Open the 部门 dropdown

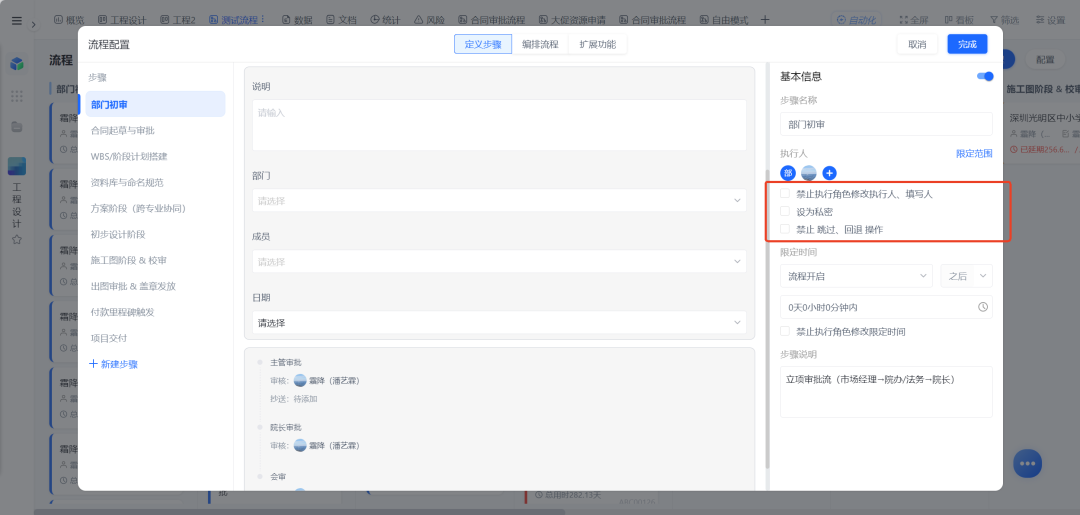click(x=499, y=200)
